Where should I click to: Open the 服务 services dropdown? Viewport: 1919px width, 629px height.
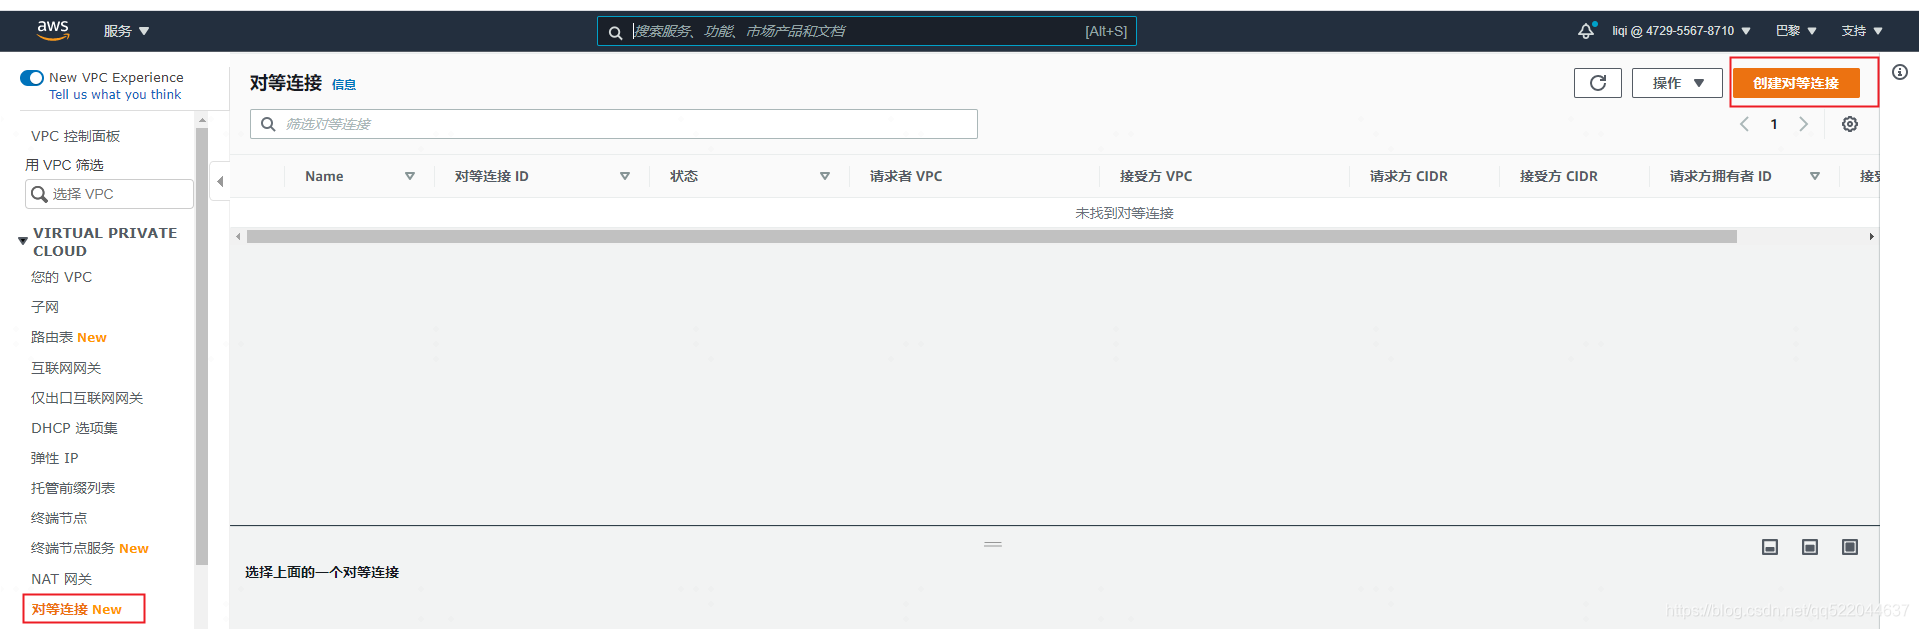pyautogui.click(x=127, y=31)
